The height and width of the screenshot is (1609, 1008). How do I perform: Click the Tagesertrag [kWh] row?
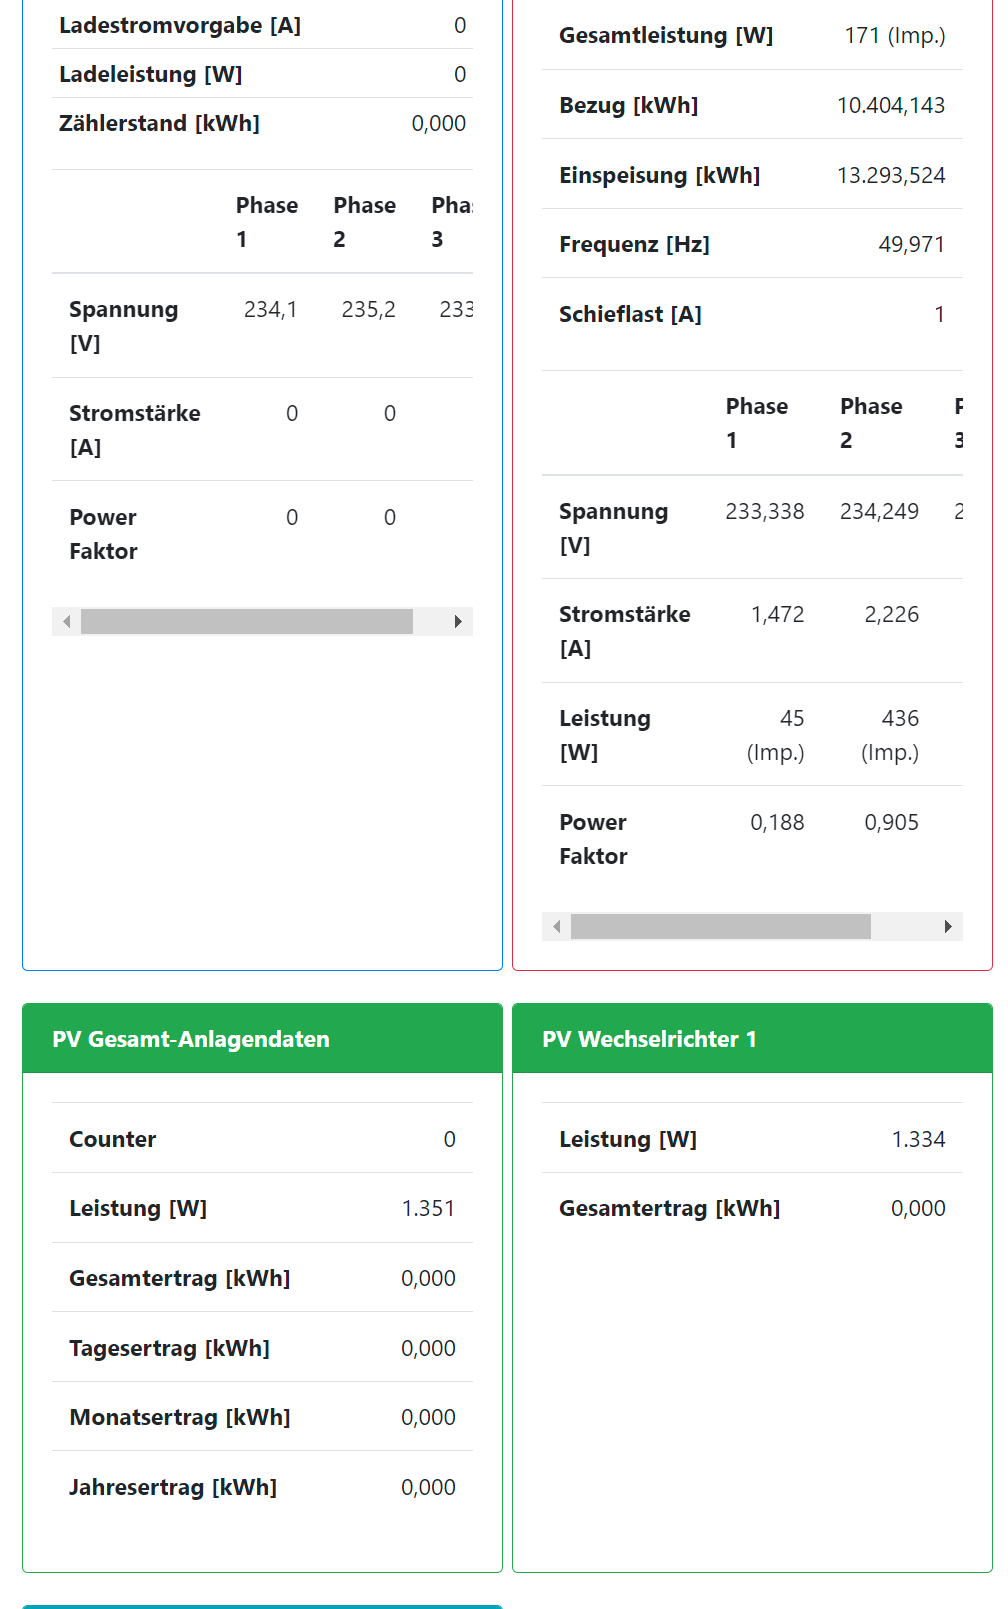pyautogui.click(x=262, y=1348)
